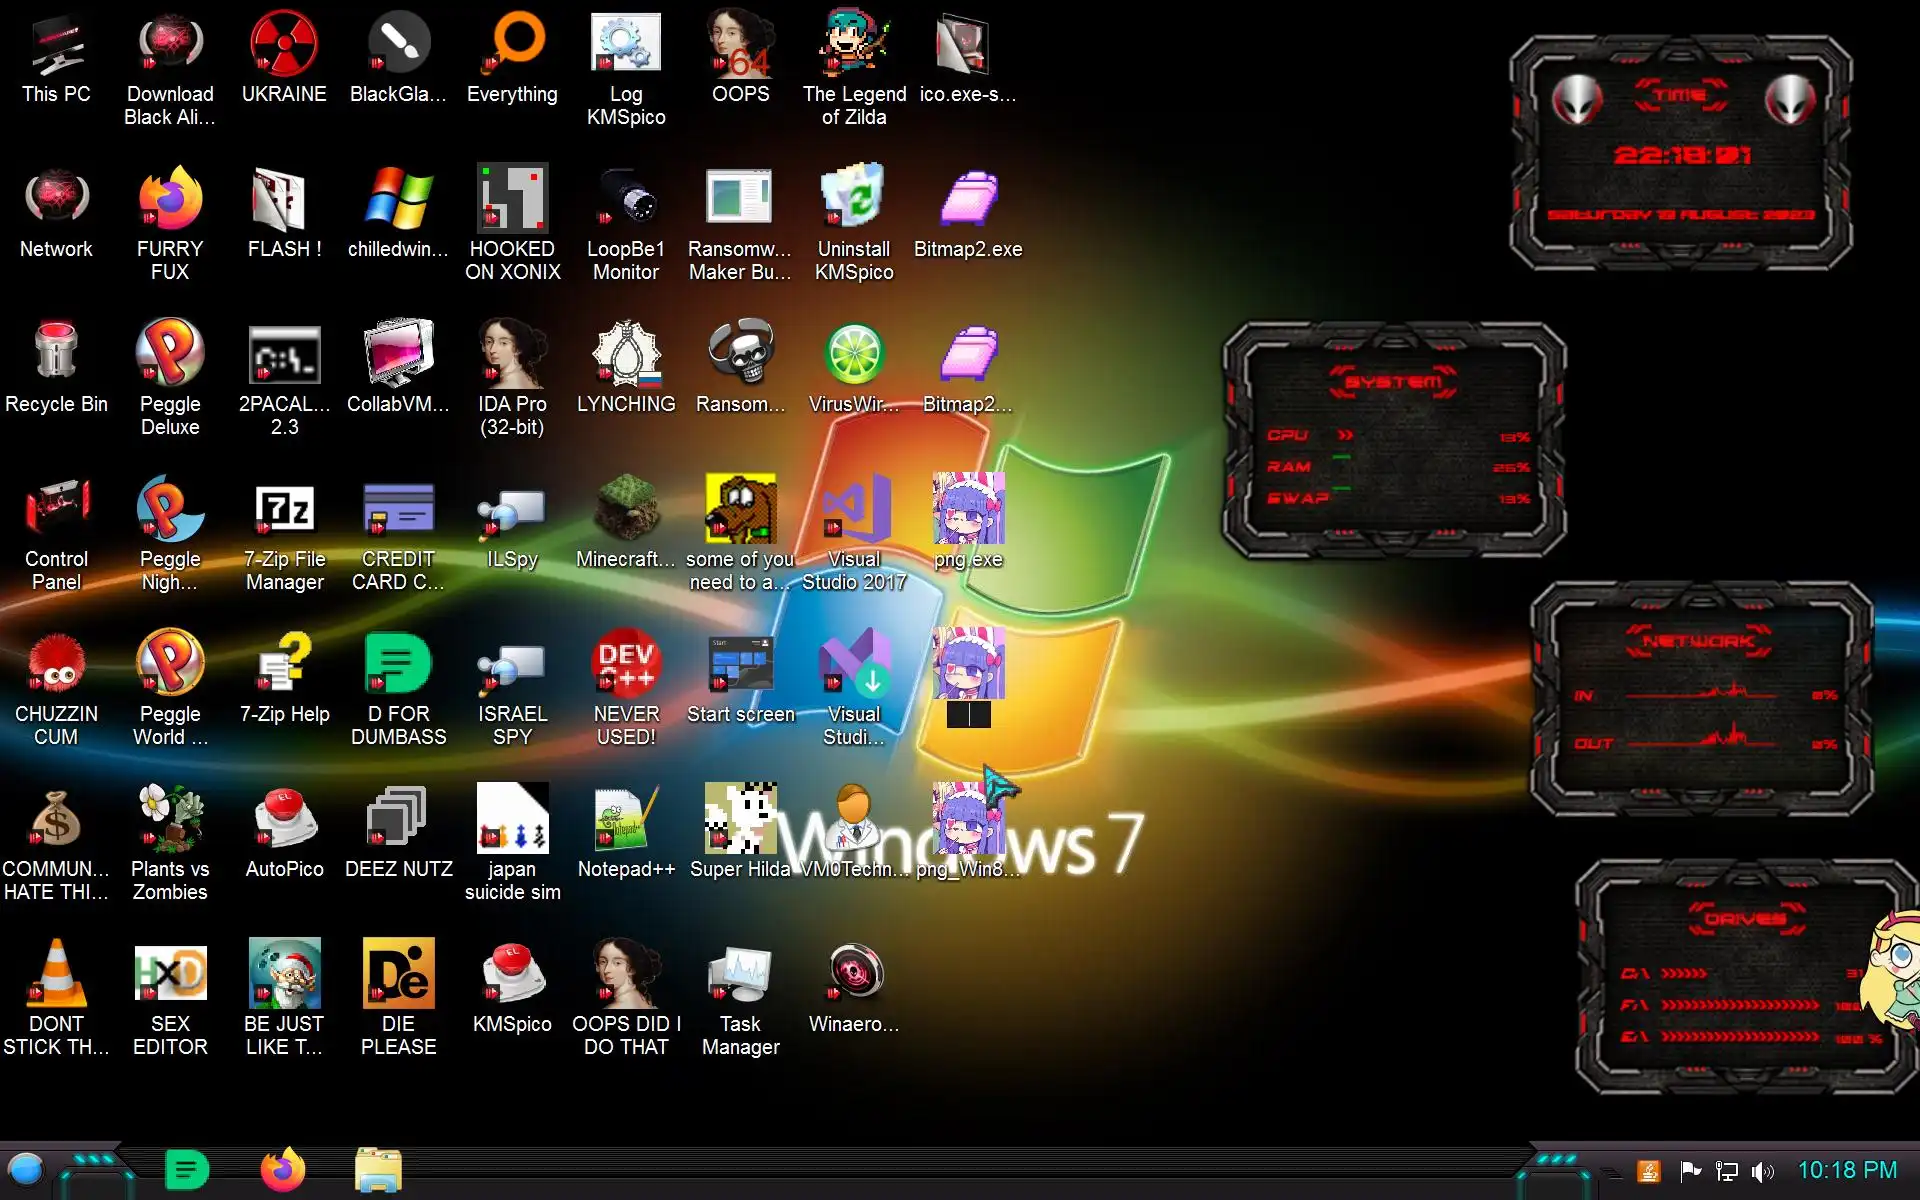Open Firefox from the taskbar
Viewport: 1920px width, 1200px height.
(x=283, y=1170)
